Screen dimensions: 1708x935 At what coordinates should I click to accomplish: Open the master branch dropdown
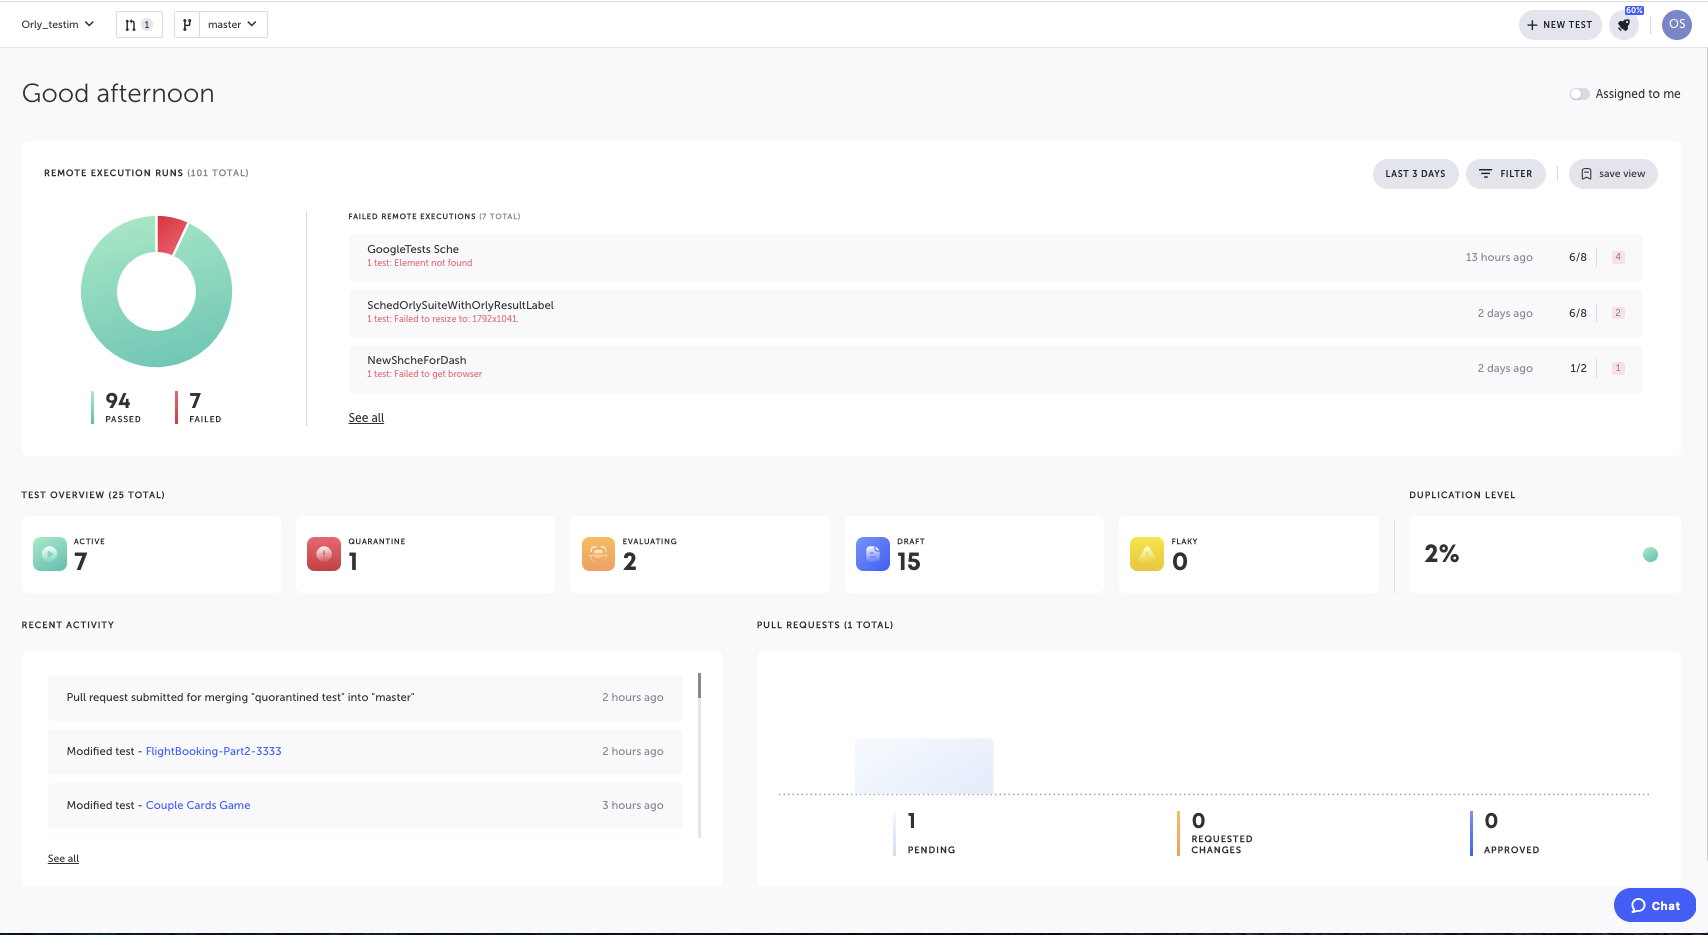pyautogui.click(x=232, y=24)
